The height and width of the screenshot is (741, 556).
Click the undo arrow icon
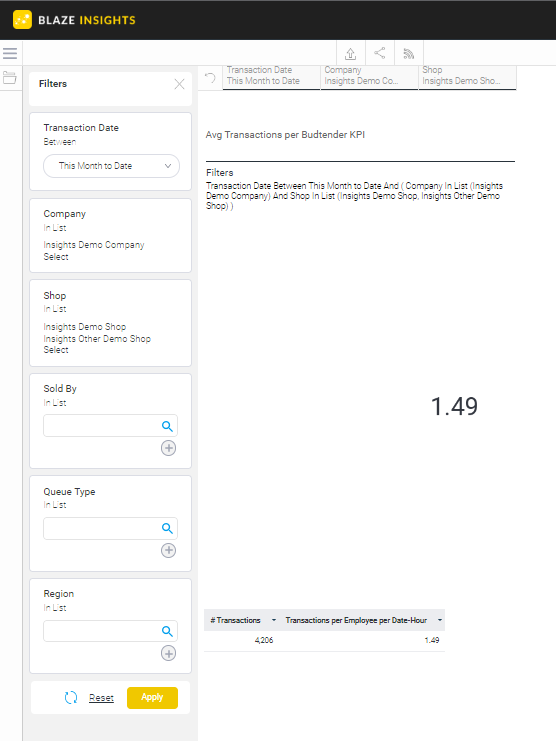click(210, 78)
